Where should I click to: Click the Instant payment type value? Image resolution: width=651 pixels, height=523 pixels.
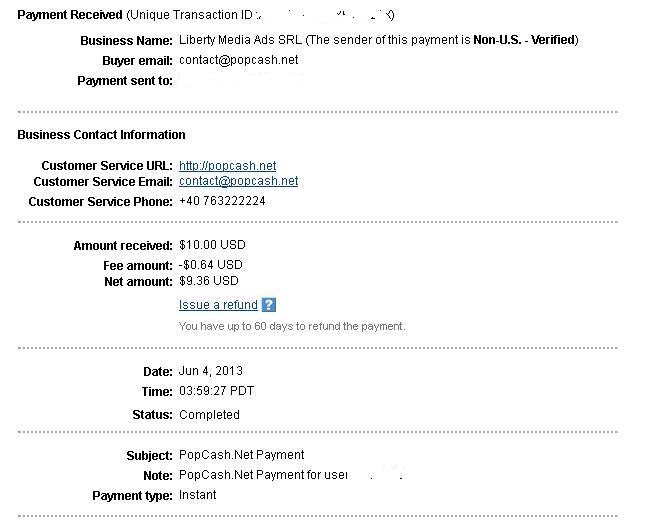[x=198, y=495]
